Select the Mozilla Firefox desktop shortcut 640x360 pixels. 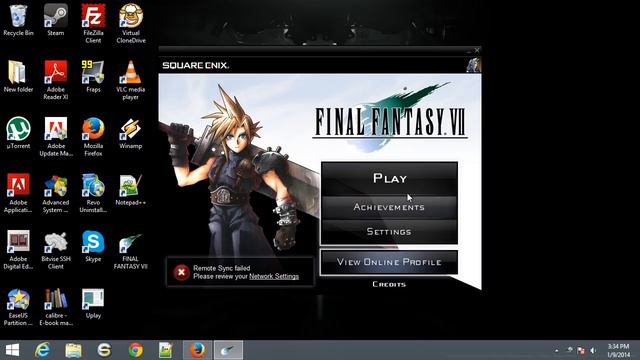tap(93, 137)
